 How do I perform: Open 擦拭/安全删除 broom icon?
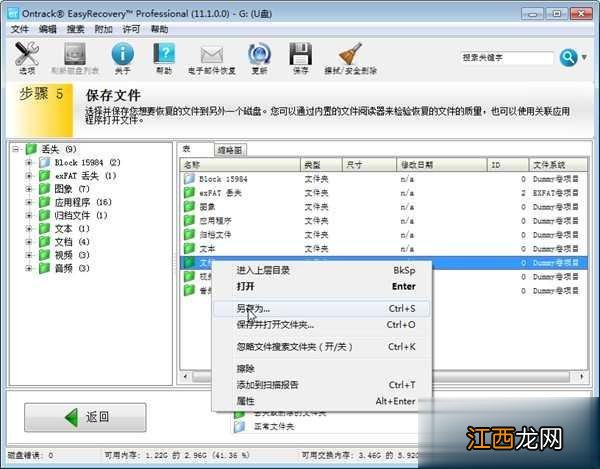350,54
